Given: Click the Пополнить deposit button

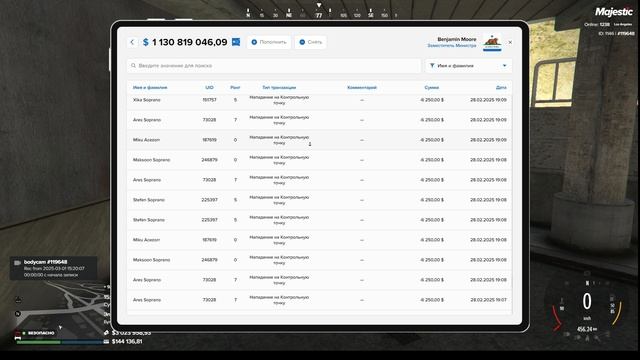Looking at the screenshot, I should pos(269,42).
